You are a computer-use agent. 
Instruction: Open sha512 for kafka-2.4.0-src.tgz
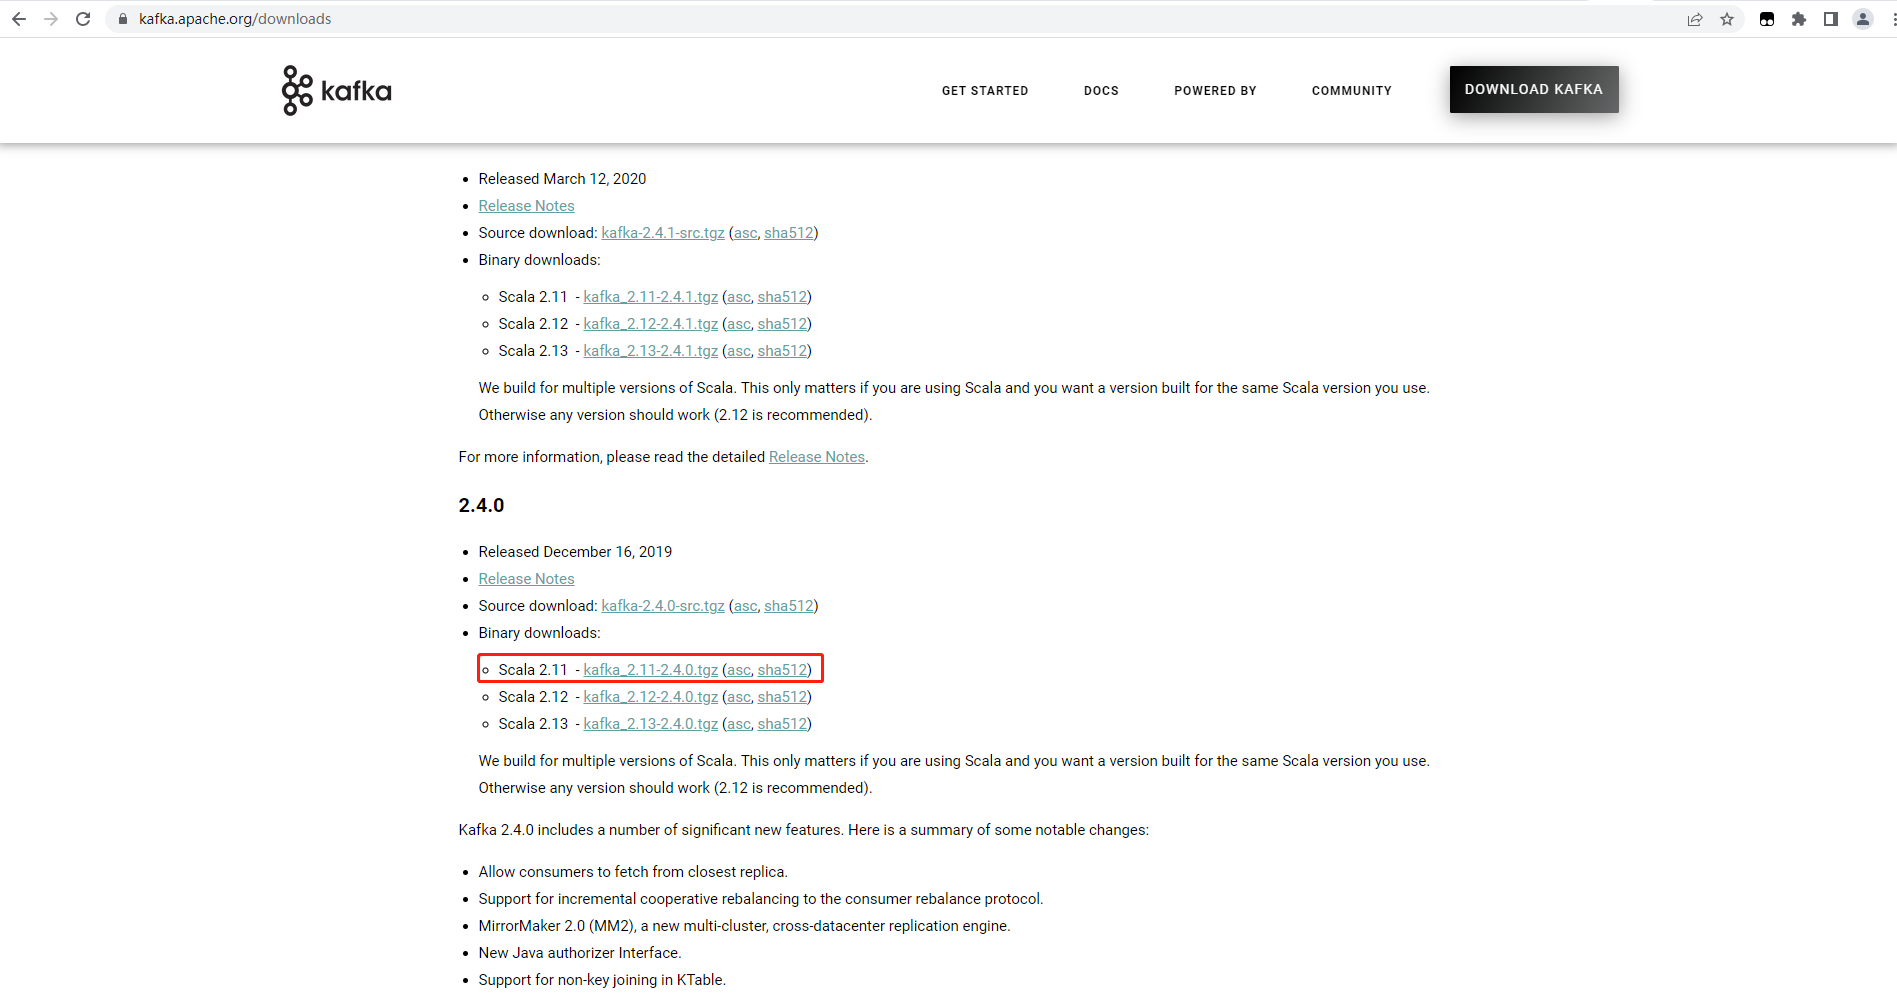[789, 606]
